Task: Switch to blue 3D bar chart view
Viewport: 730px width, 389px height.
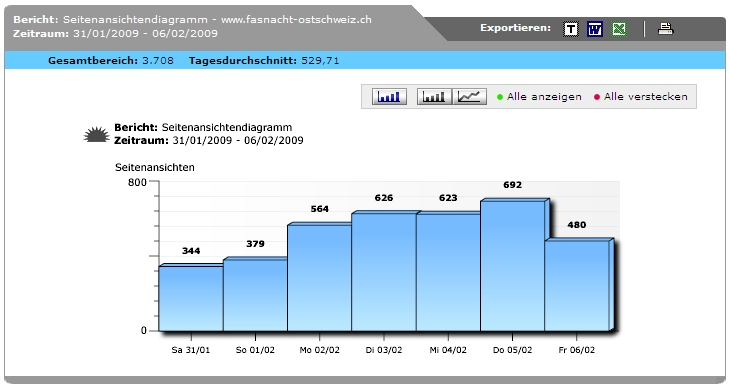Action: point(389,96)
